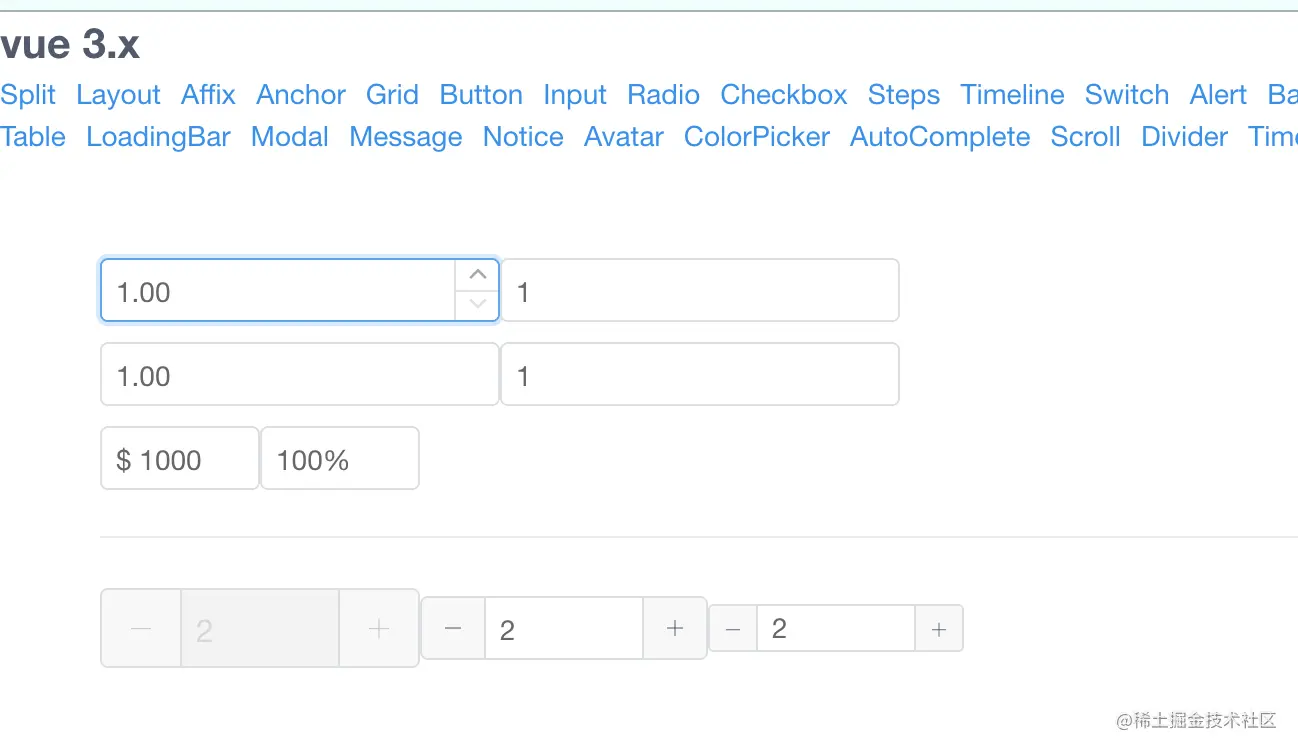
Task: Select the Modal link
Action: (290, 137)
